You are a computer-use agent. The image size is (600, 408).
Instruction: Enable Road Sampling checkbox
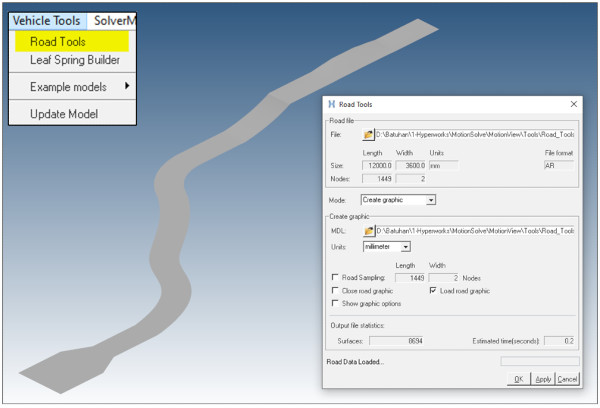point(335,277)
